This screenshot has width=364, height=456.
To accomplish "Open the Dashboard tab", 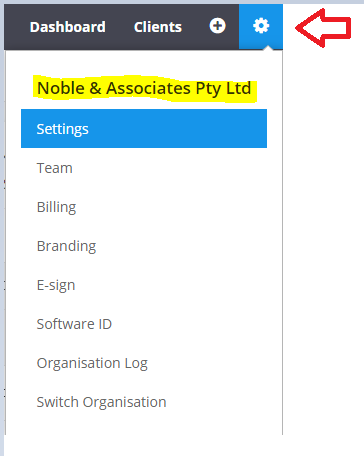I will click(x=68, y=27).
